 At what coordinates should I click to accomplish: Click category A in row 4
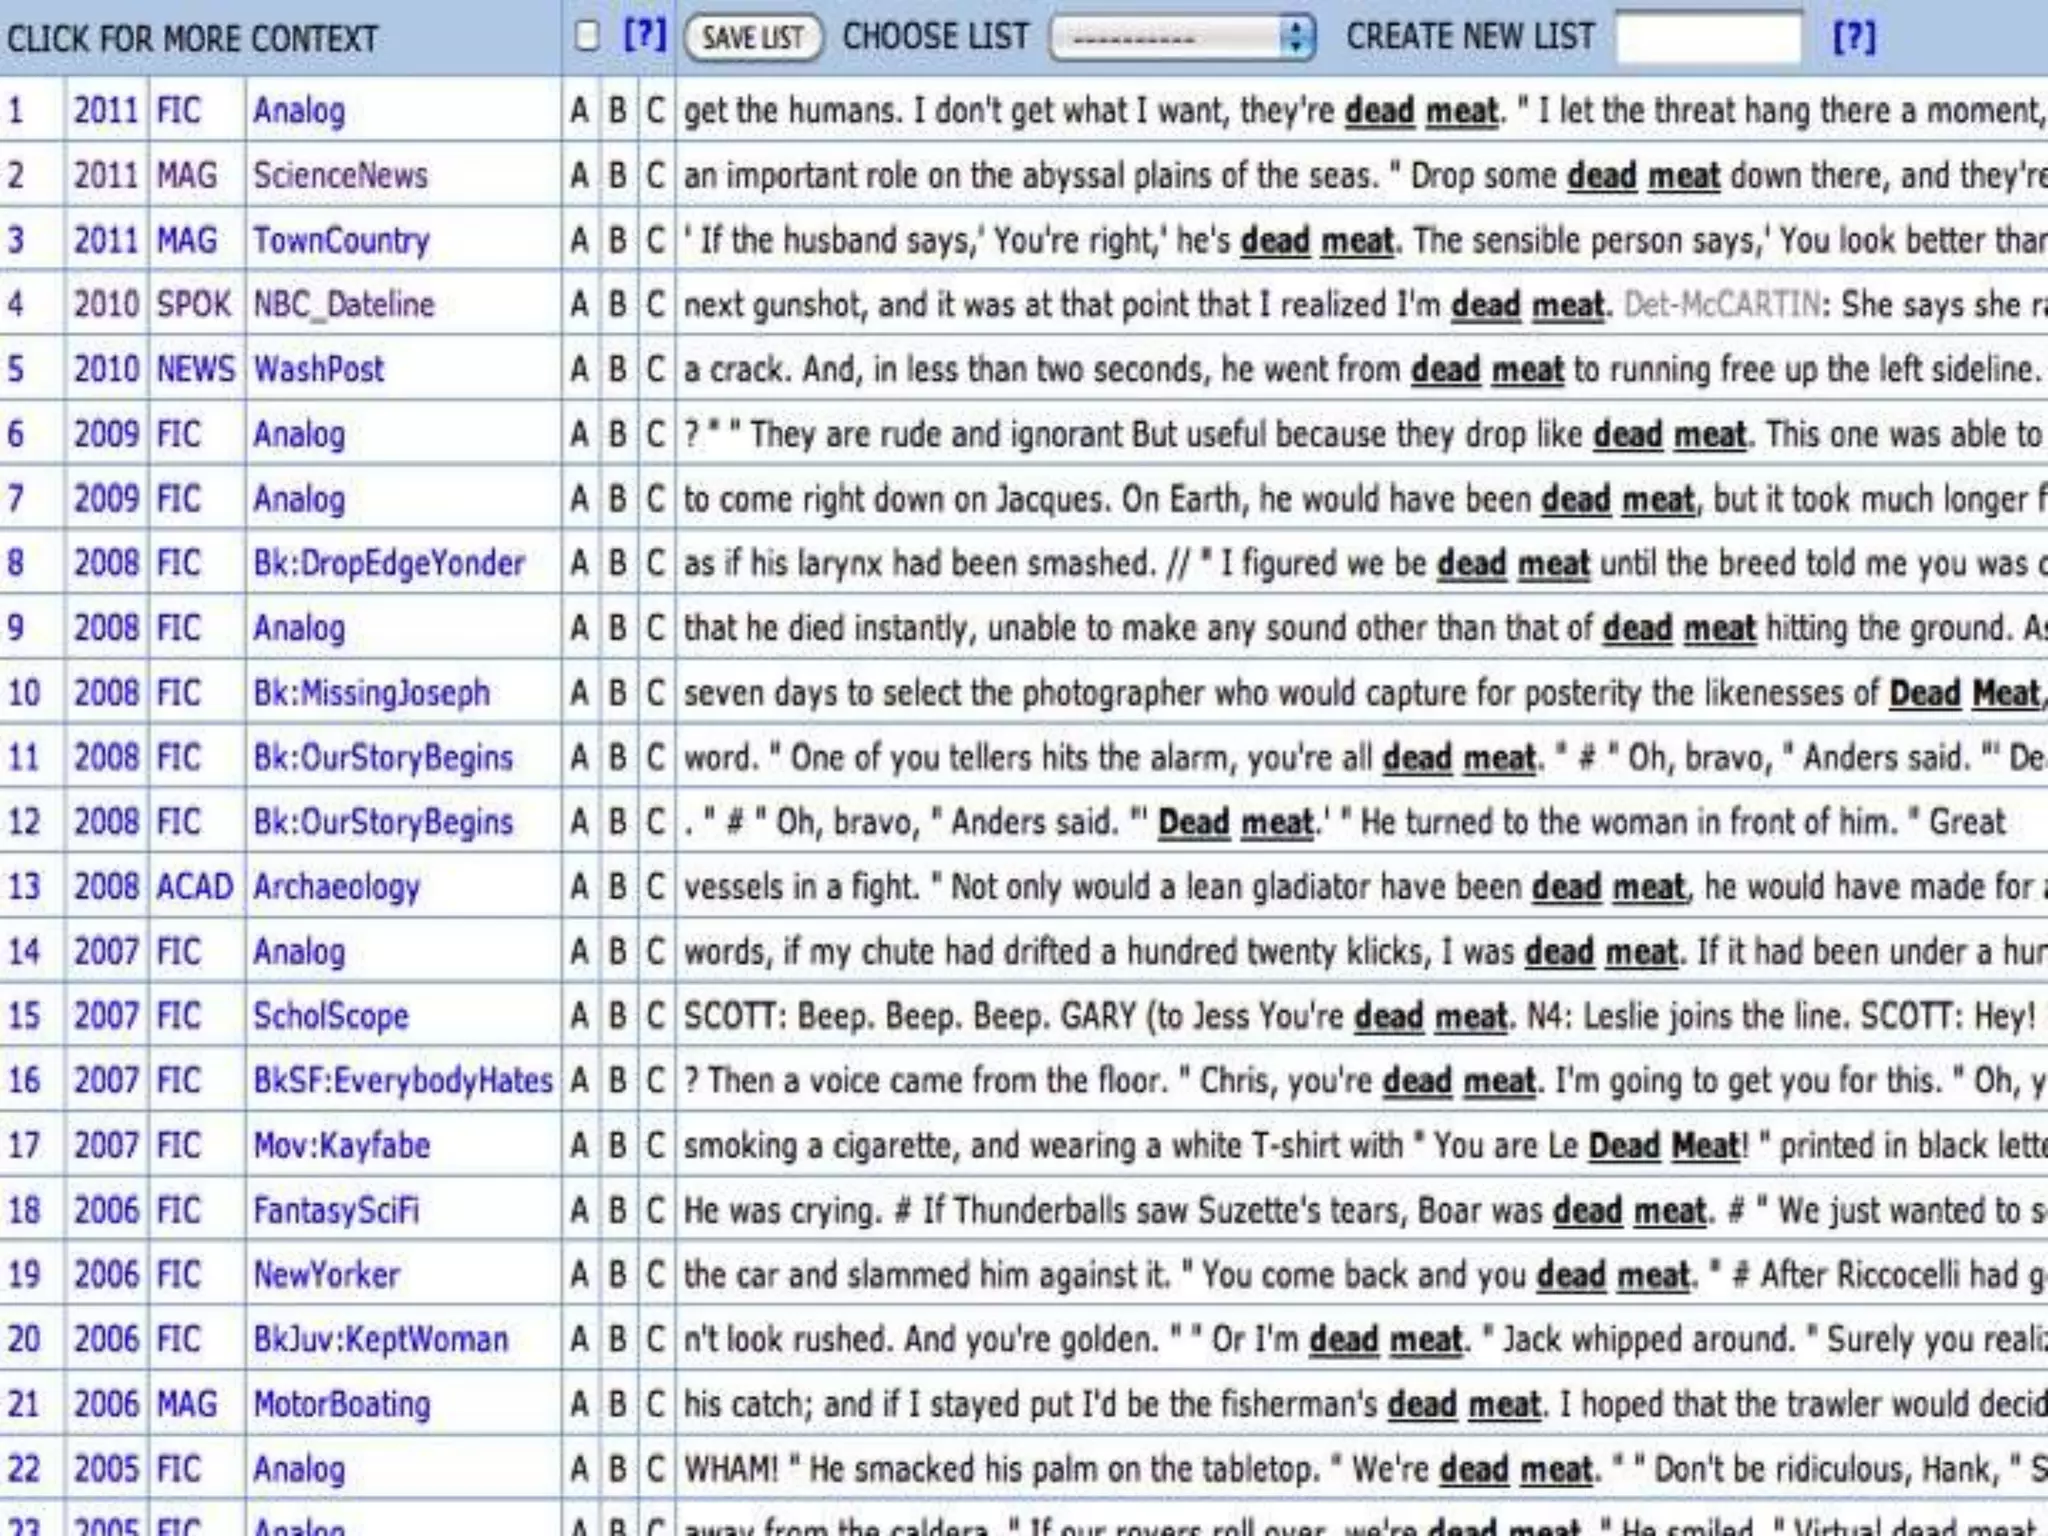pos(580,304)
